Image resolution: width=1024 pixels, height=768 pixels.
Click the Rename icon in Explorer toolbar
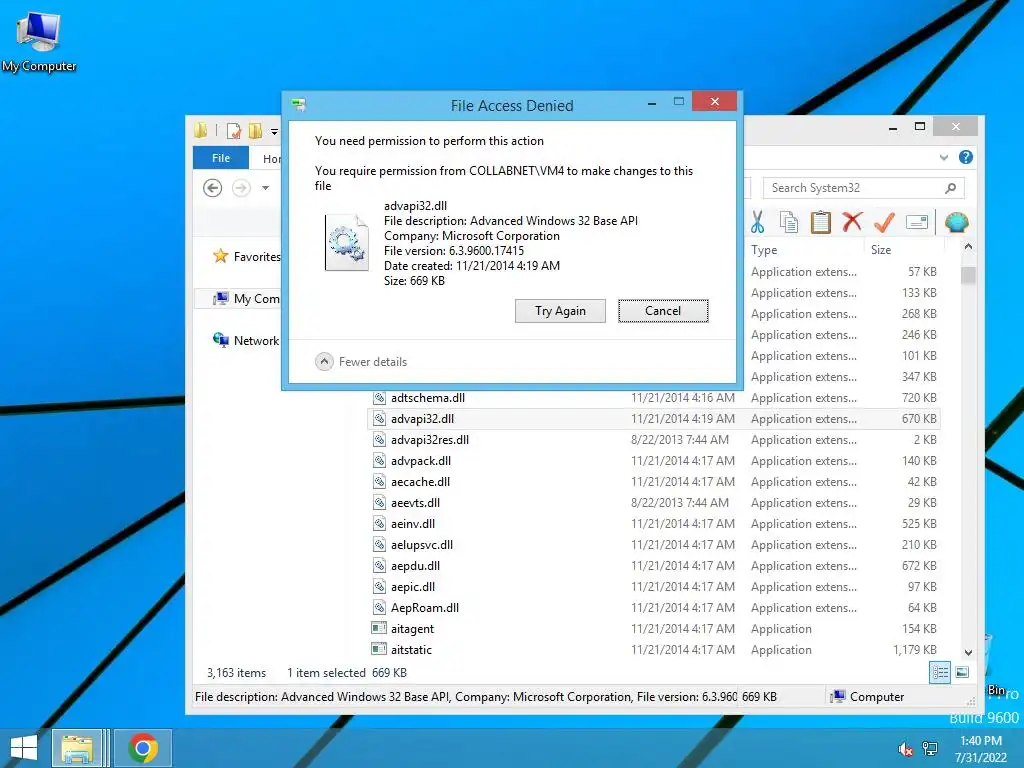coord(917,223)
